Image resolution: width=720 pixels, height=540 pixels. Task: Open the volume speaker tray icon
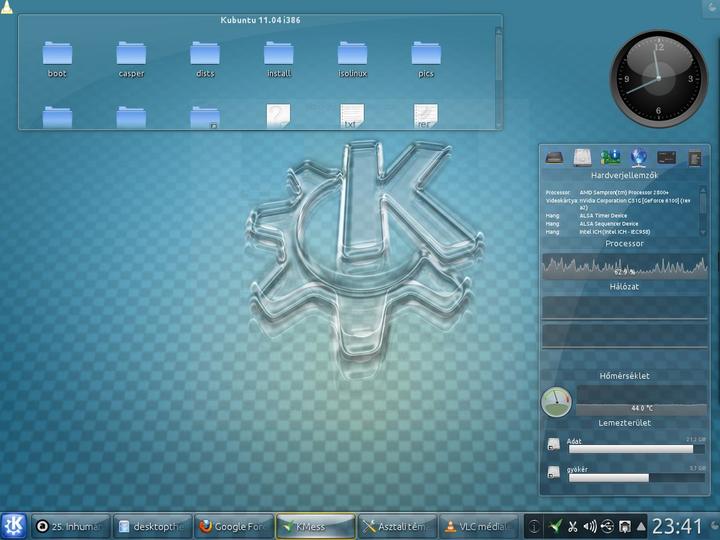tap(590, 526)
